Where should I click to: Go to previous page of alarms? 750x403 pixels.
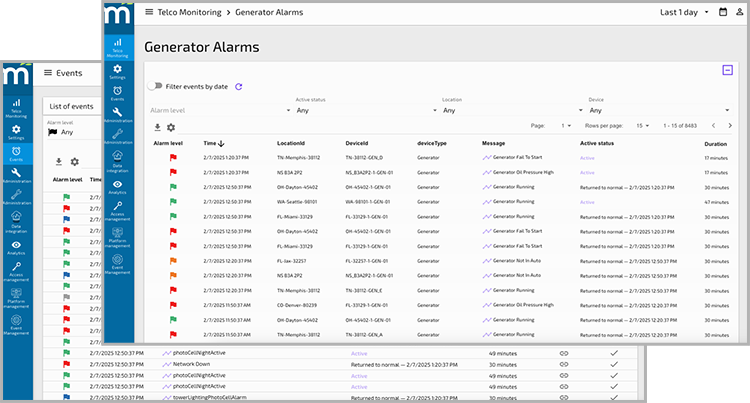(713, 126)
